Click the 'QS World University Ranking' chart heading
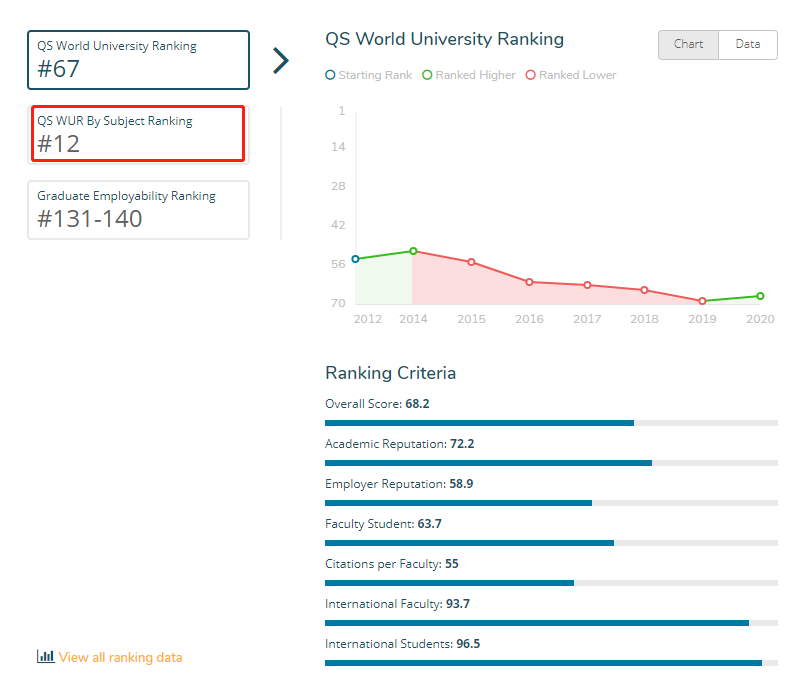803x682 pixels. (445, 39)
